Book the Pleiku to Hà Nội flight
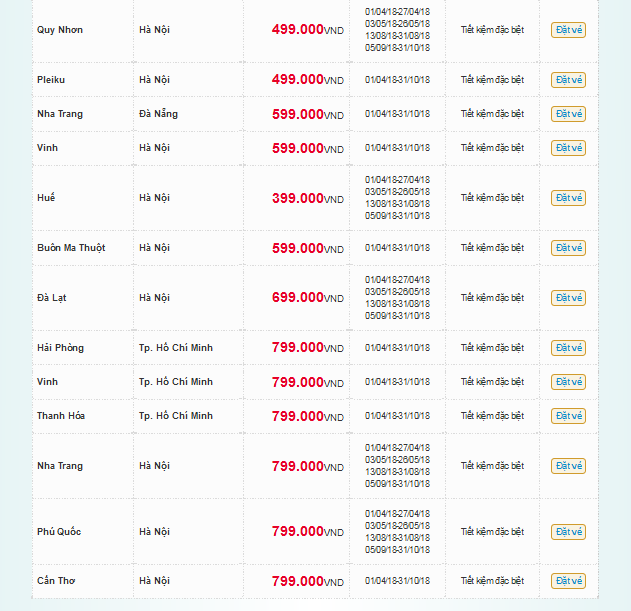Image resolution: width=631 pixels, height=611 pixels. (568, 80)
